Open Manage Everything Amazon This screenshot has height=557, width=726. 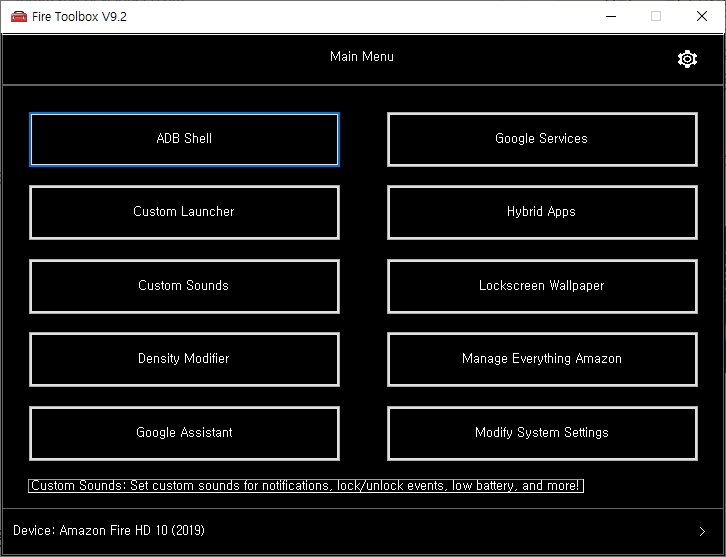pos(542,359)
